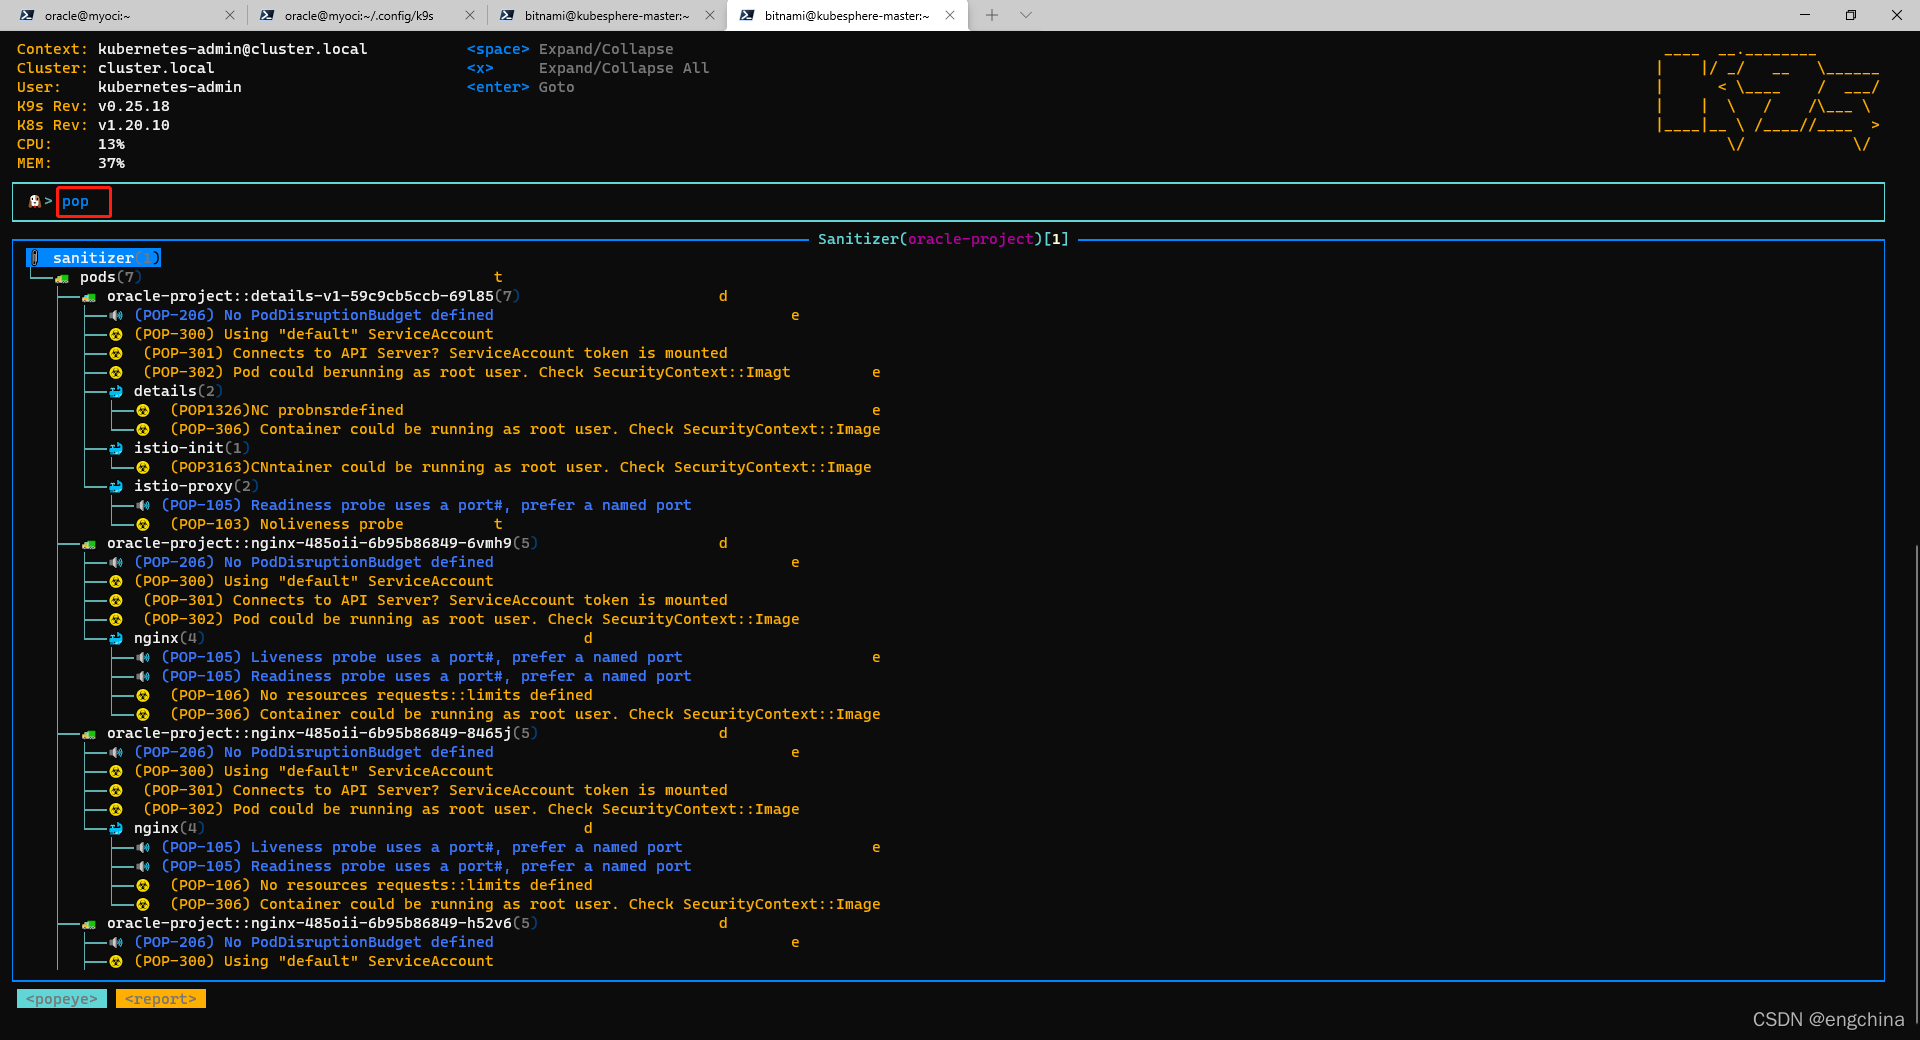Select the active bitnami@kubesphere-master tab
Viewport: 1920px width, 1040px height.
pos(846,15)
